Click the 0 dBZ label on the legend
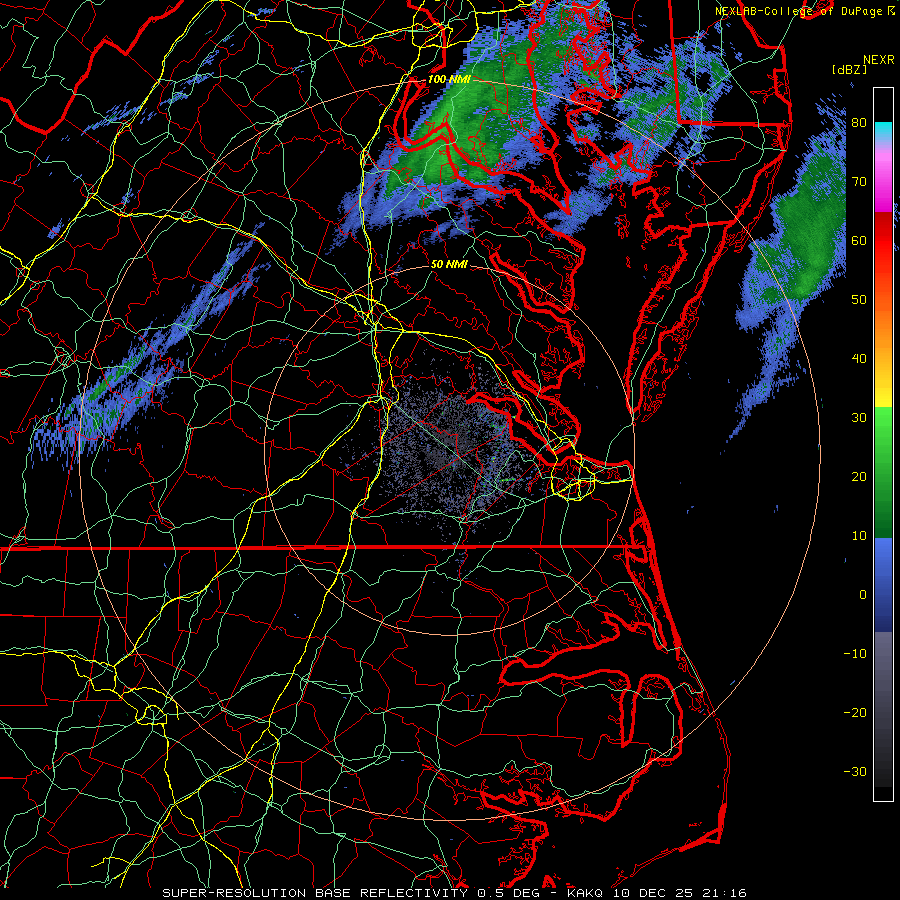 point(863,595)
